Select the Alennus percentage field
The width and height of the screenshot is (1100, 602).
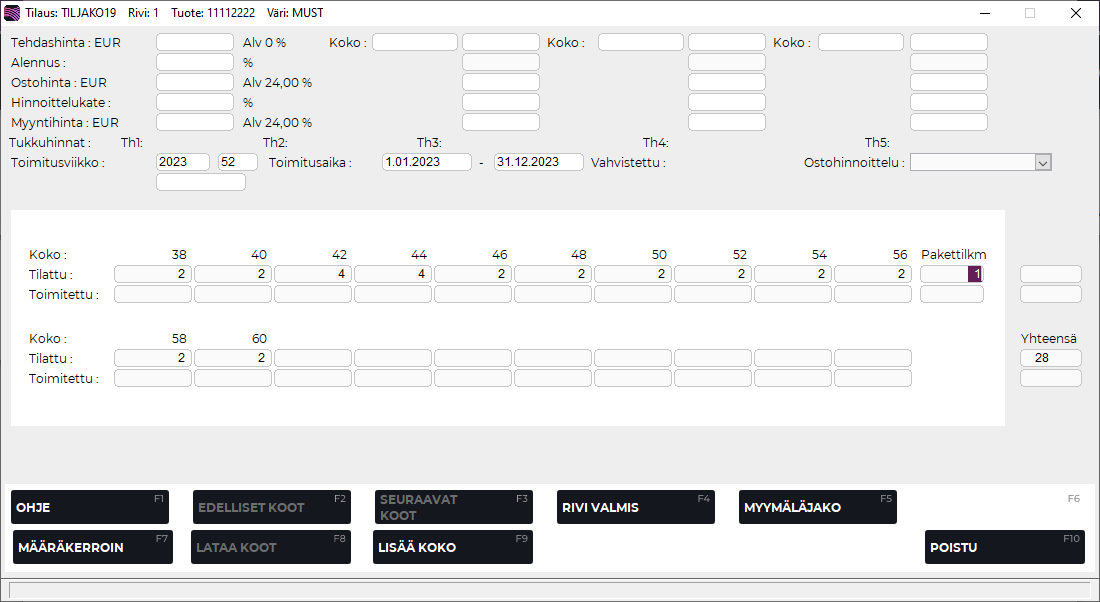point(195,62)
